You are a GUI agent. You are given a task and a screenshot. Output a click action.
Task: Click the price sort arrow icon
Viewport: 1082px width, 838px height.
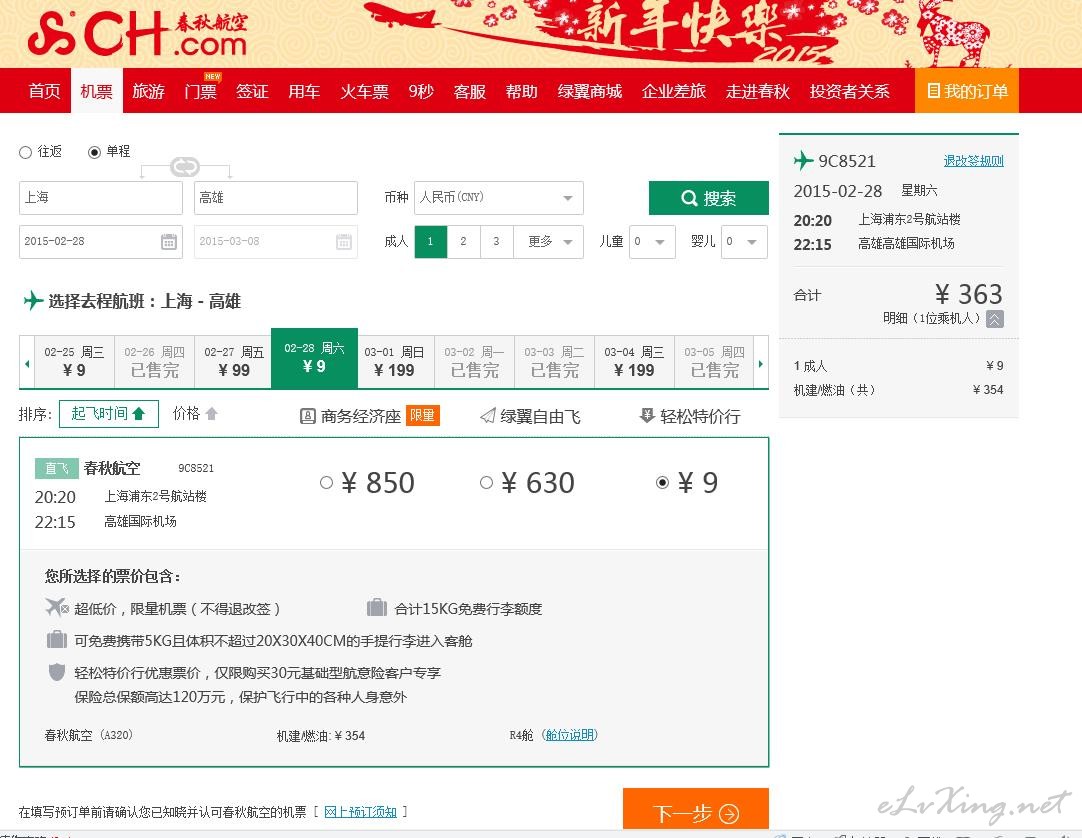click(212, 413)
